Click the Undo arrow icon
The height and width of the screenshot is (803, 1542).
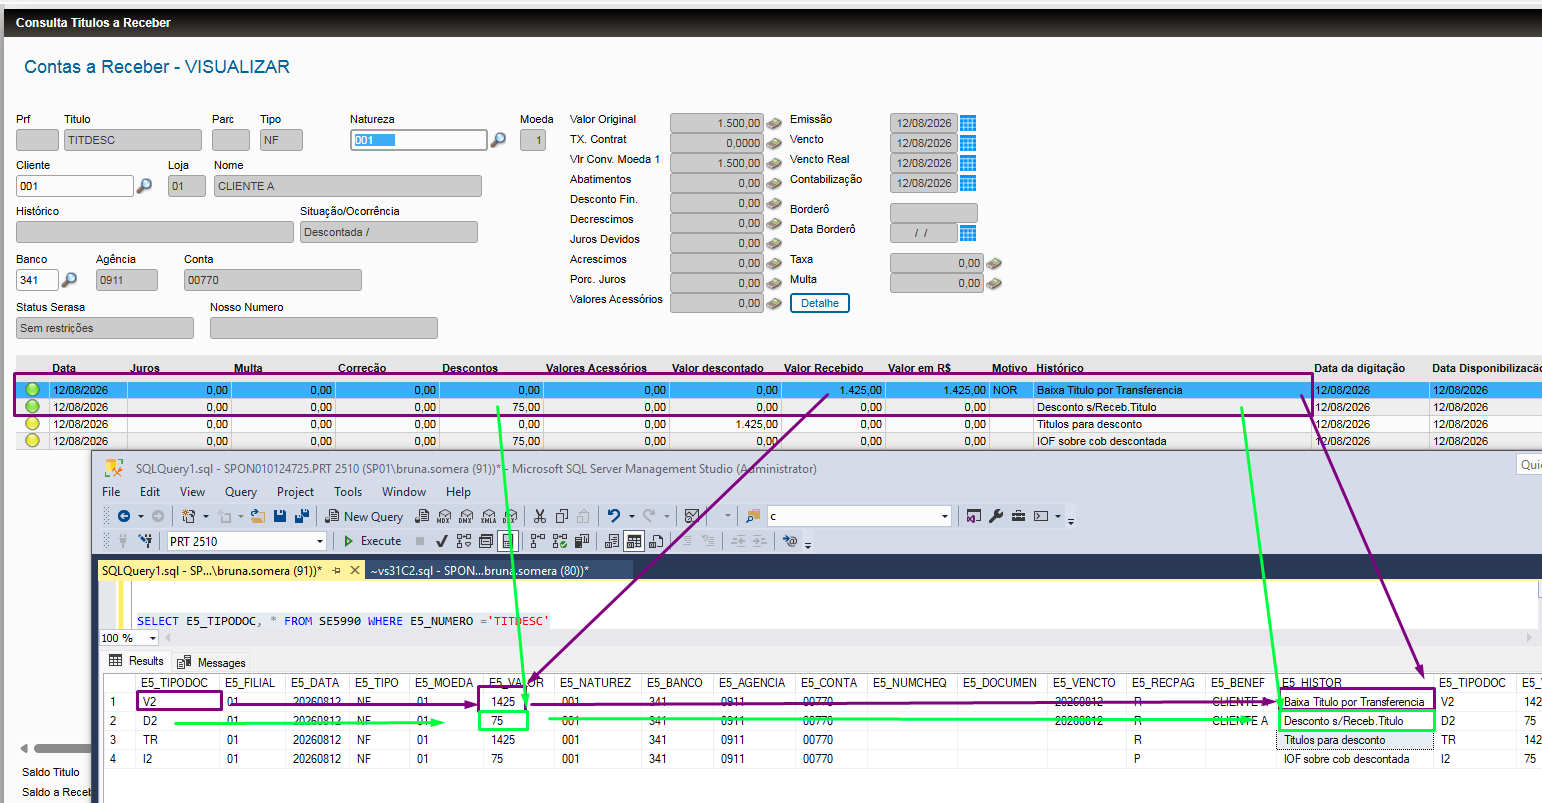(x=614, y=516)
